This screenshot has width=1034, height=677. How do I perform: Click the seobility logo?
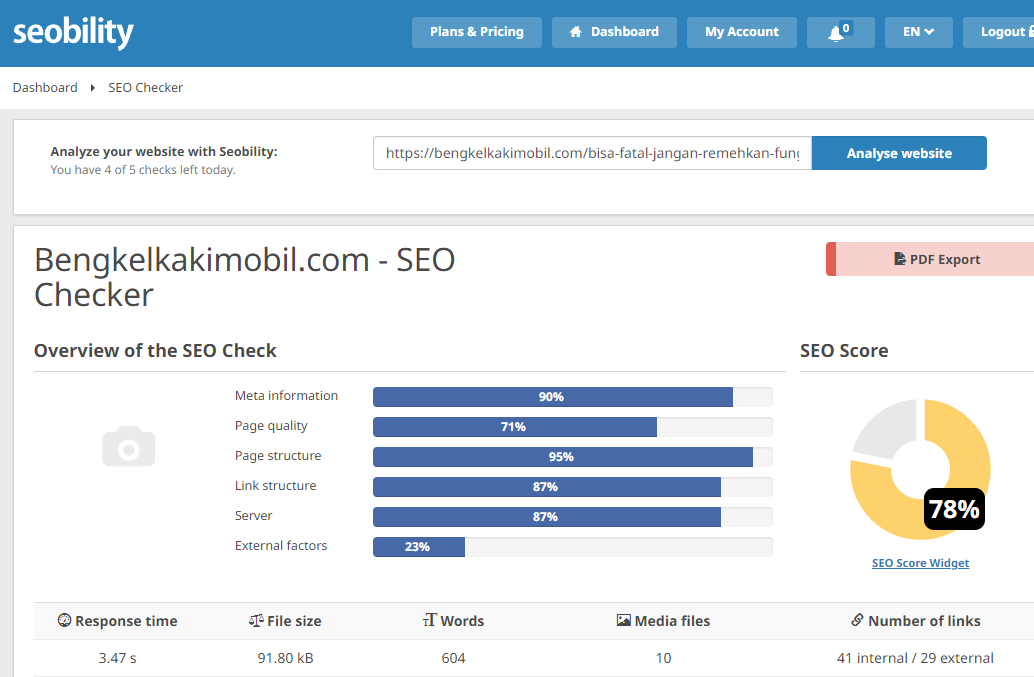click(73, 32)
